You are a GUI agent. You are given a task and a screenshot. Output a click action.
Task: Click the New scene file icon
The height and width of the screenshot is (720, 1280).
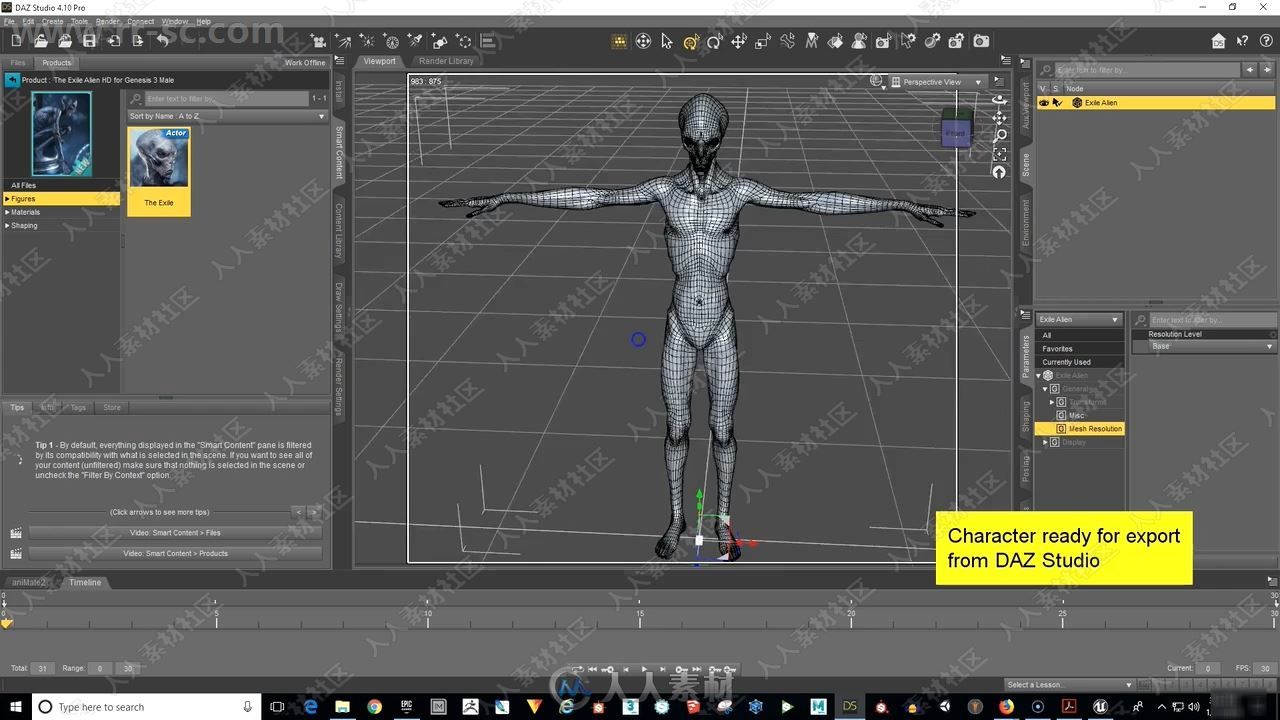click(16, 41)
